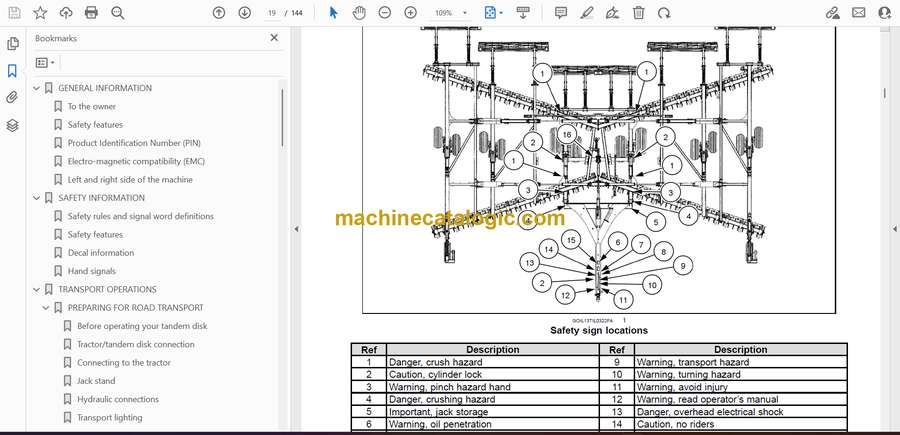Click the page number field
This screenshot has height=435, width=900.
point(272,13)
